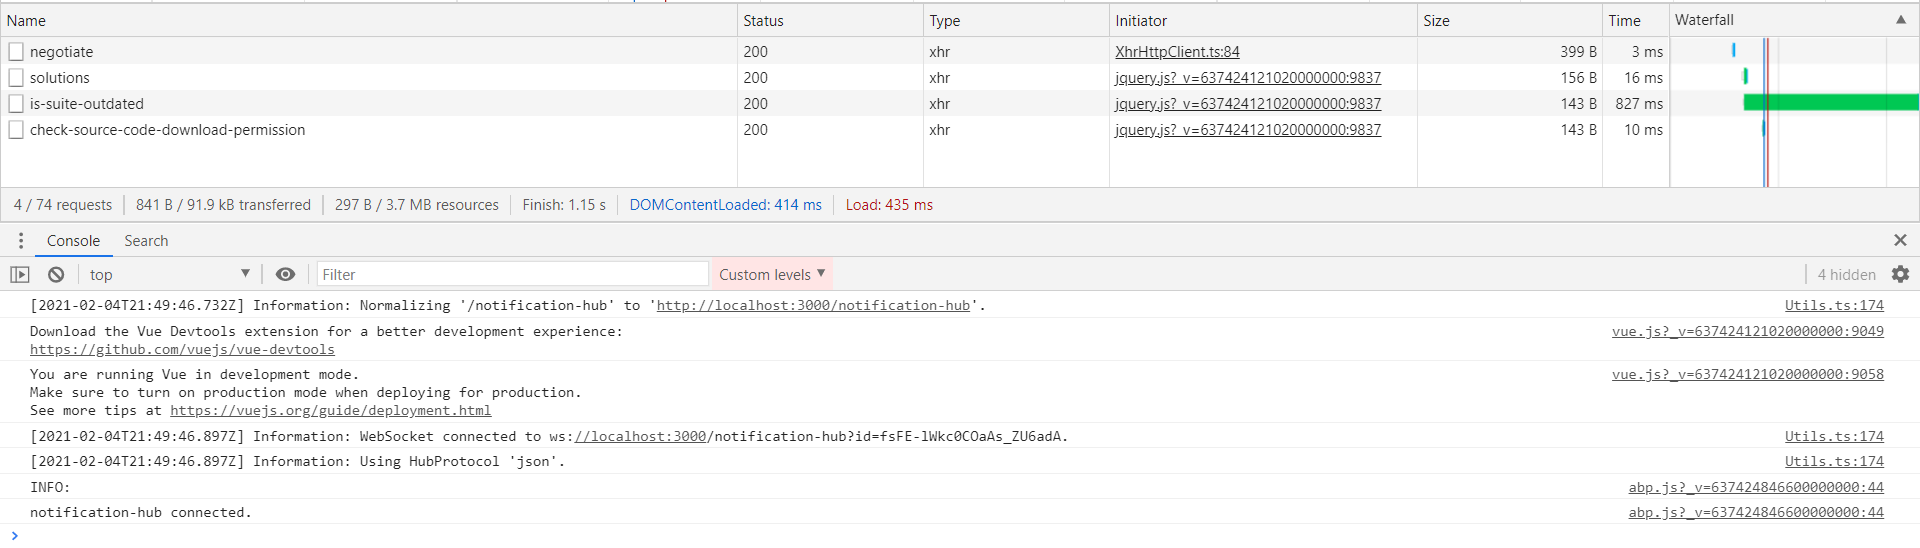
Task: Sort requests by Status column header
Action: (x=764, y=21)
